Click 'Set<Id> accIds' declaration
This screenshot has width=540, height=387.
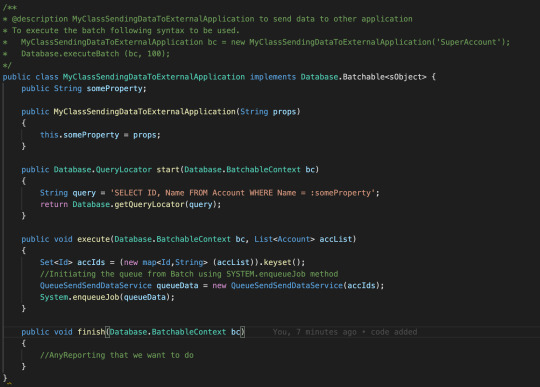tap(72, 262)
